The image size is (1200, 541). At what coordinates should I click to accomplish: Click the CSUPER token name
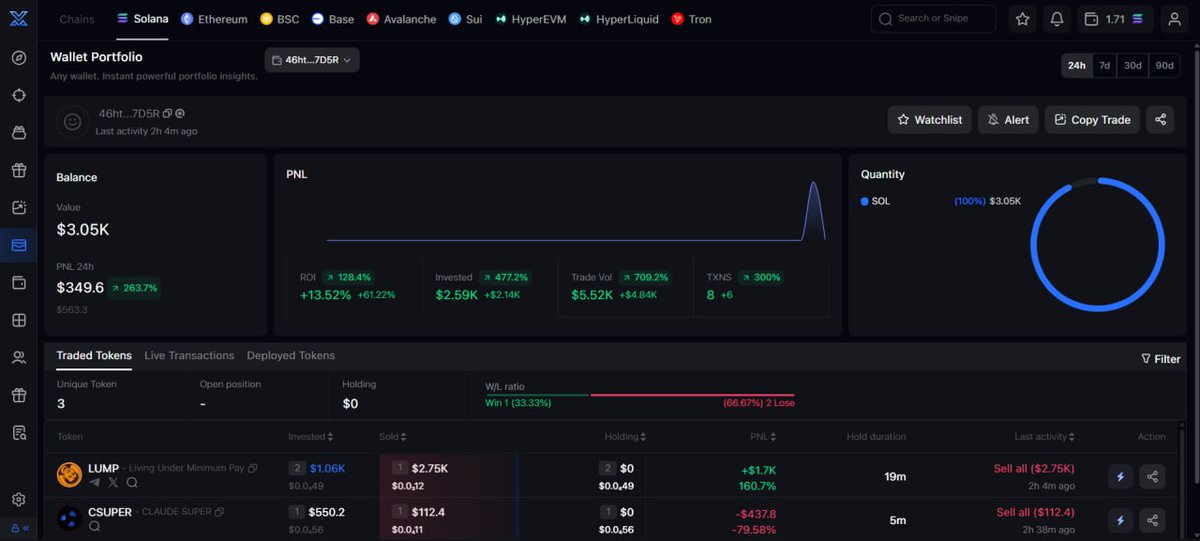[110, 512]
